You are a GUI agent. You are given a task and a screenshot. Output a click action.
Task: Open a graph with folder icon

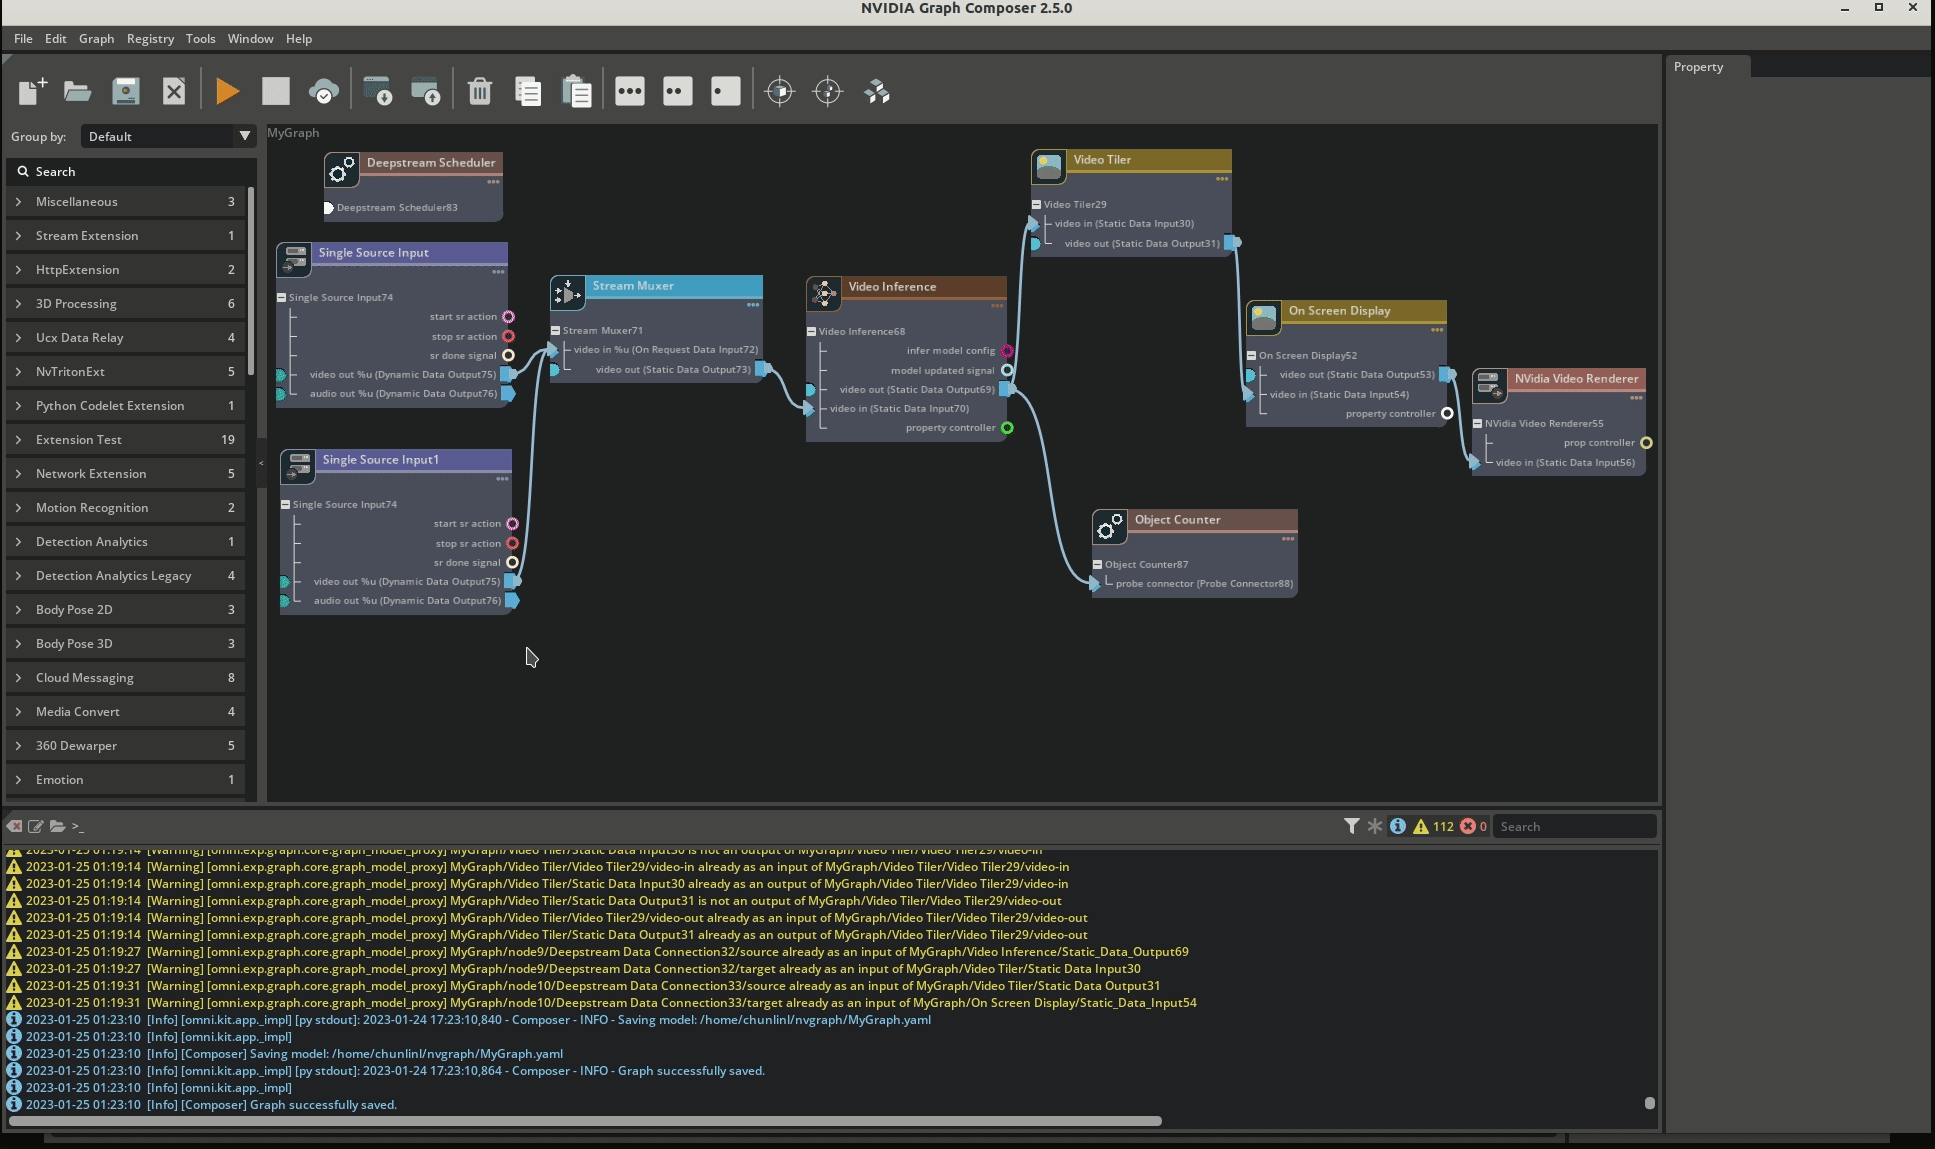point(78,91)
